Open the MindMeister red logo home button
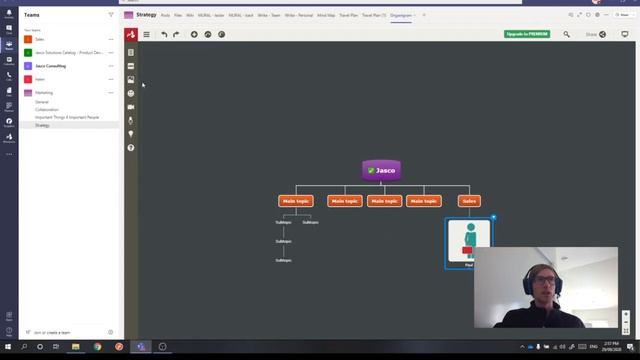Image resolution: width=640 pixels, height=360 pixels. point(131,35)
